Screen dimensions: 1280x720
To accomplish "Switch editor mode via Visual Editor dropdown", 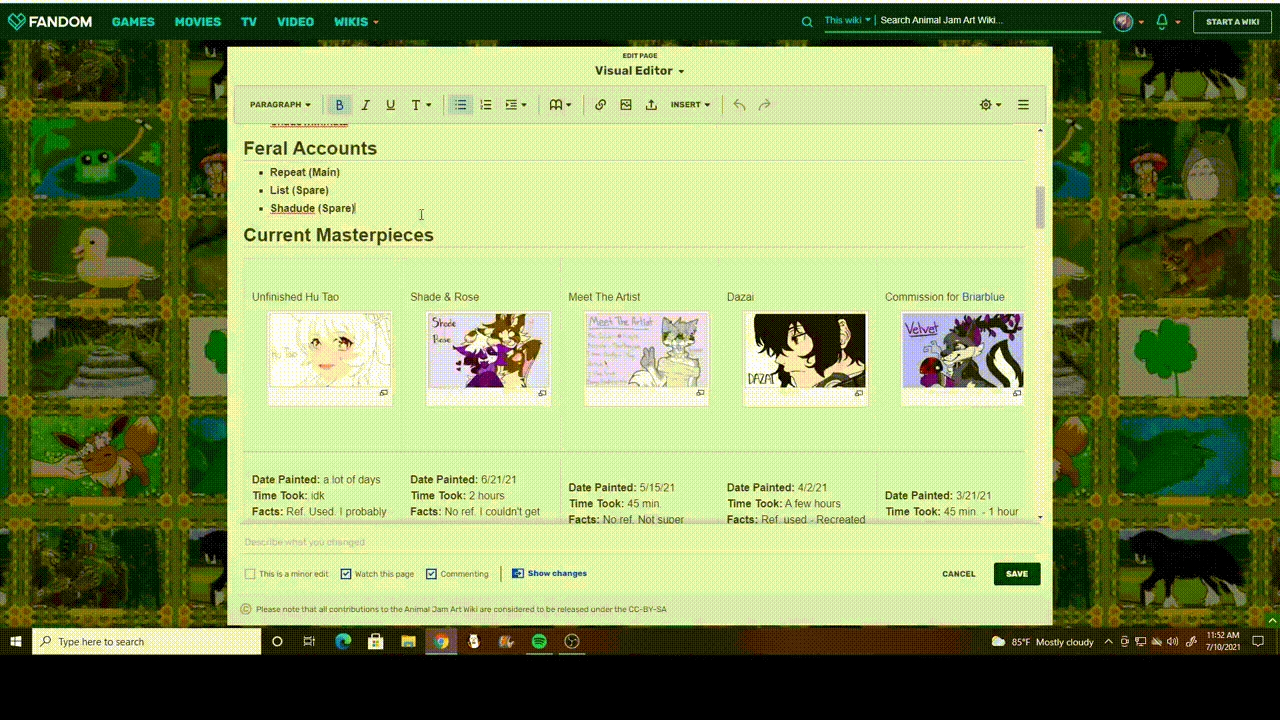I will click(x=640, y=71).
